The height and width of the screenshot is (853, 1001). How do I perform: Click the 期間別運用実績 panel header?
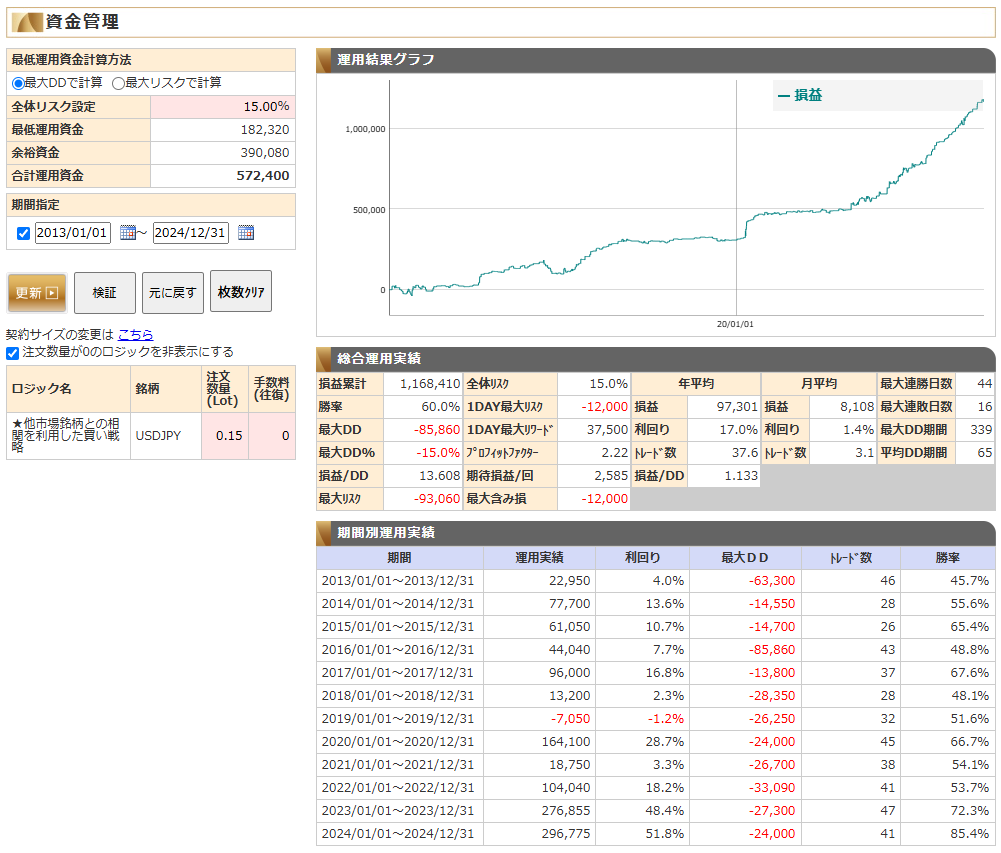656,532
